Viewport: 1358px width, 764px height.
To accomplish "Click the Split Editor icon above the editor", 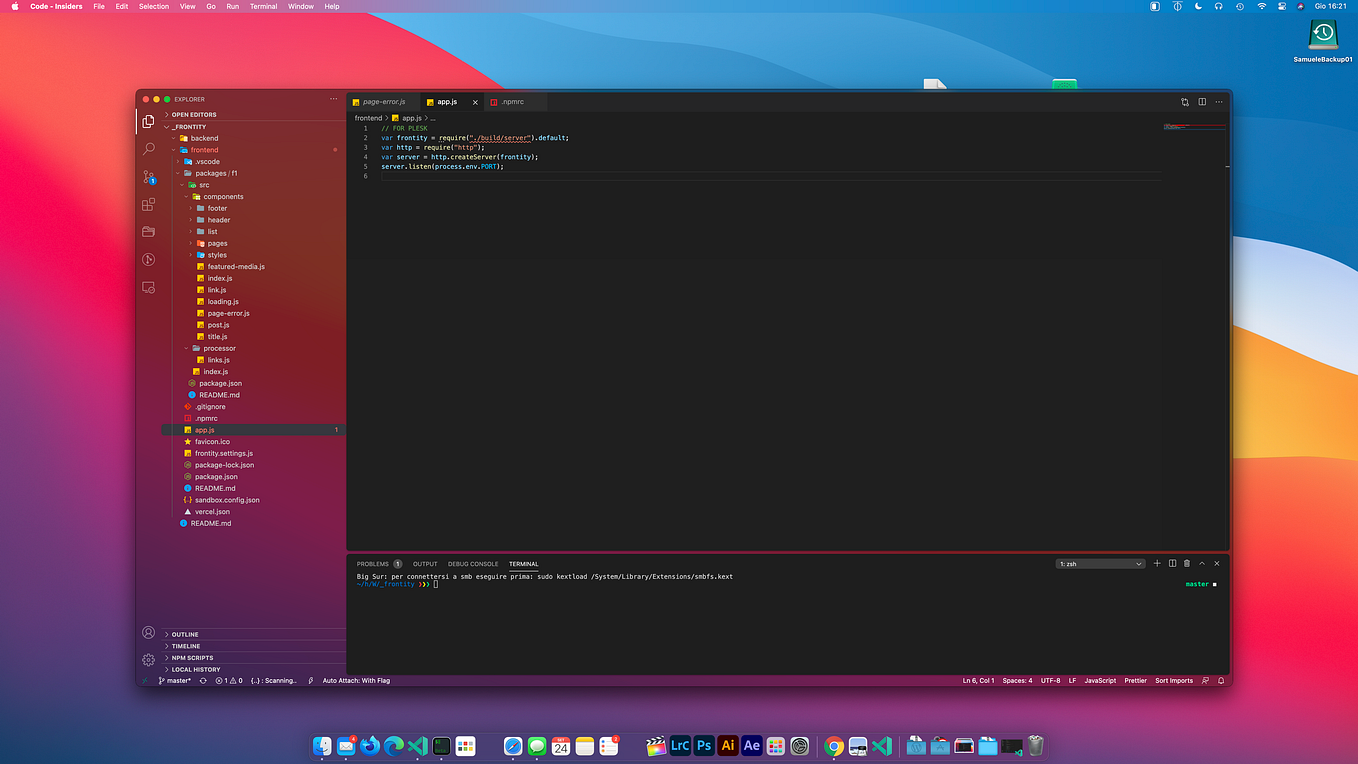I will tap(1201, 101).
